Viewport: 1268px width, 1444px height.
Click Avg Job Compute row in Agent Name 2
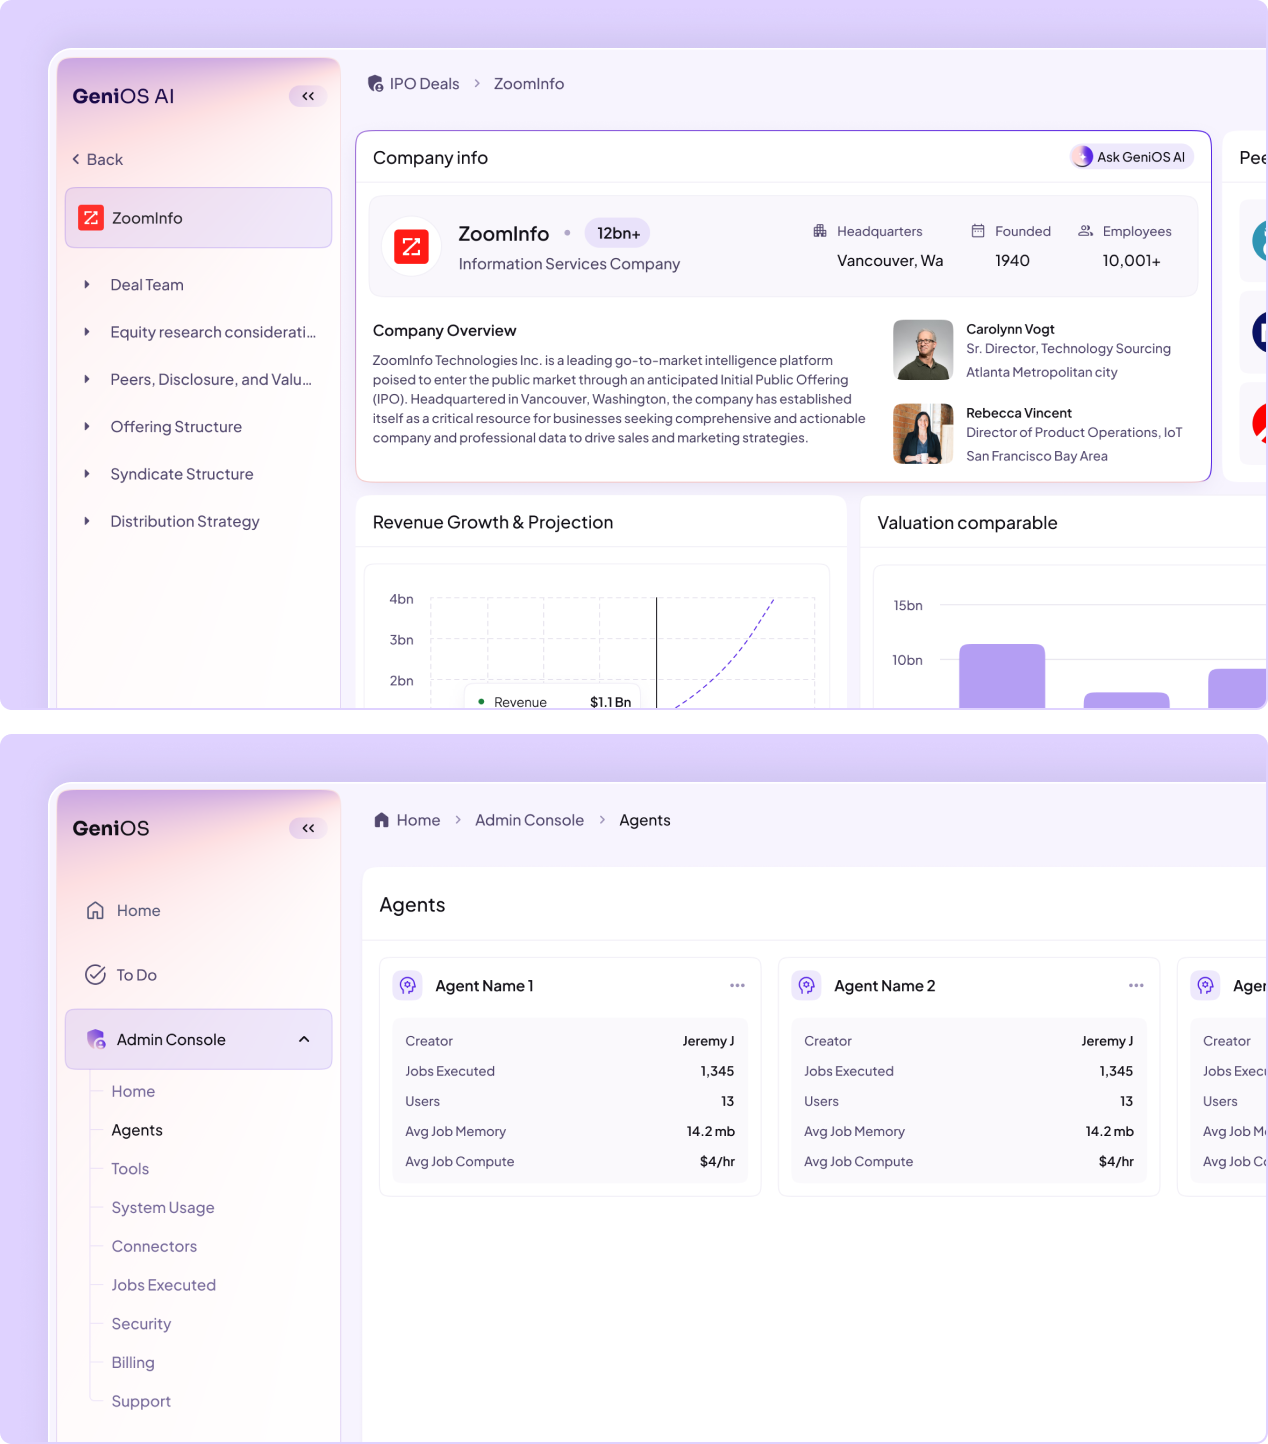[969, 1161]
